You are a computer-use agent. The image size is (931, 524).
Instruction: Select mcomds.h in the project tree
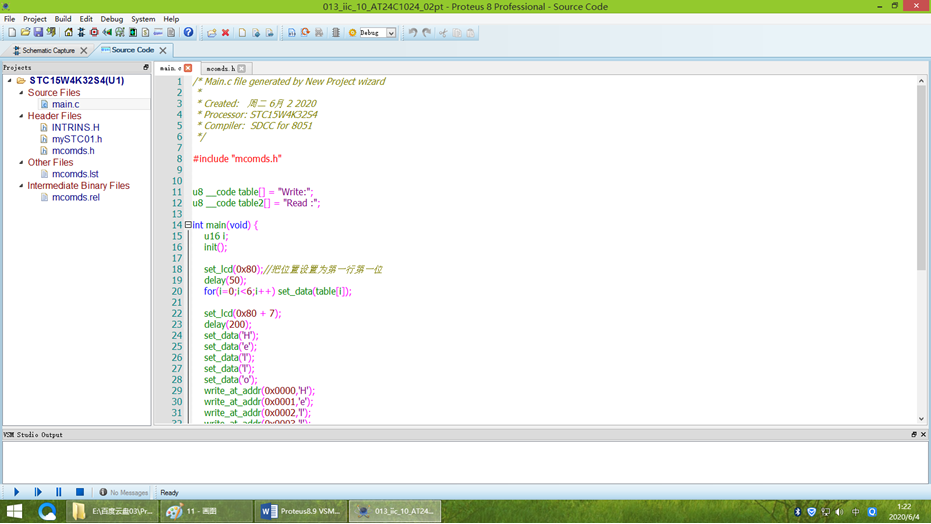(73, 151)
